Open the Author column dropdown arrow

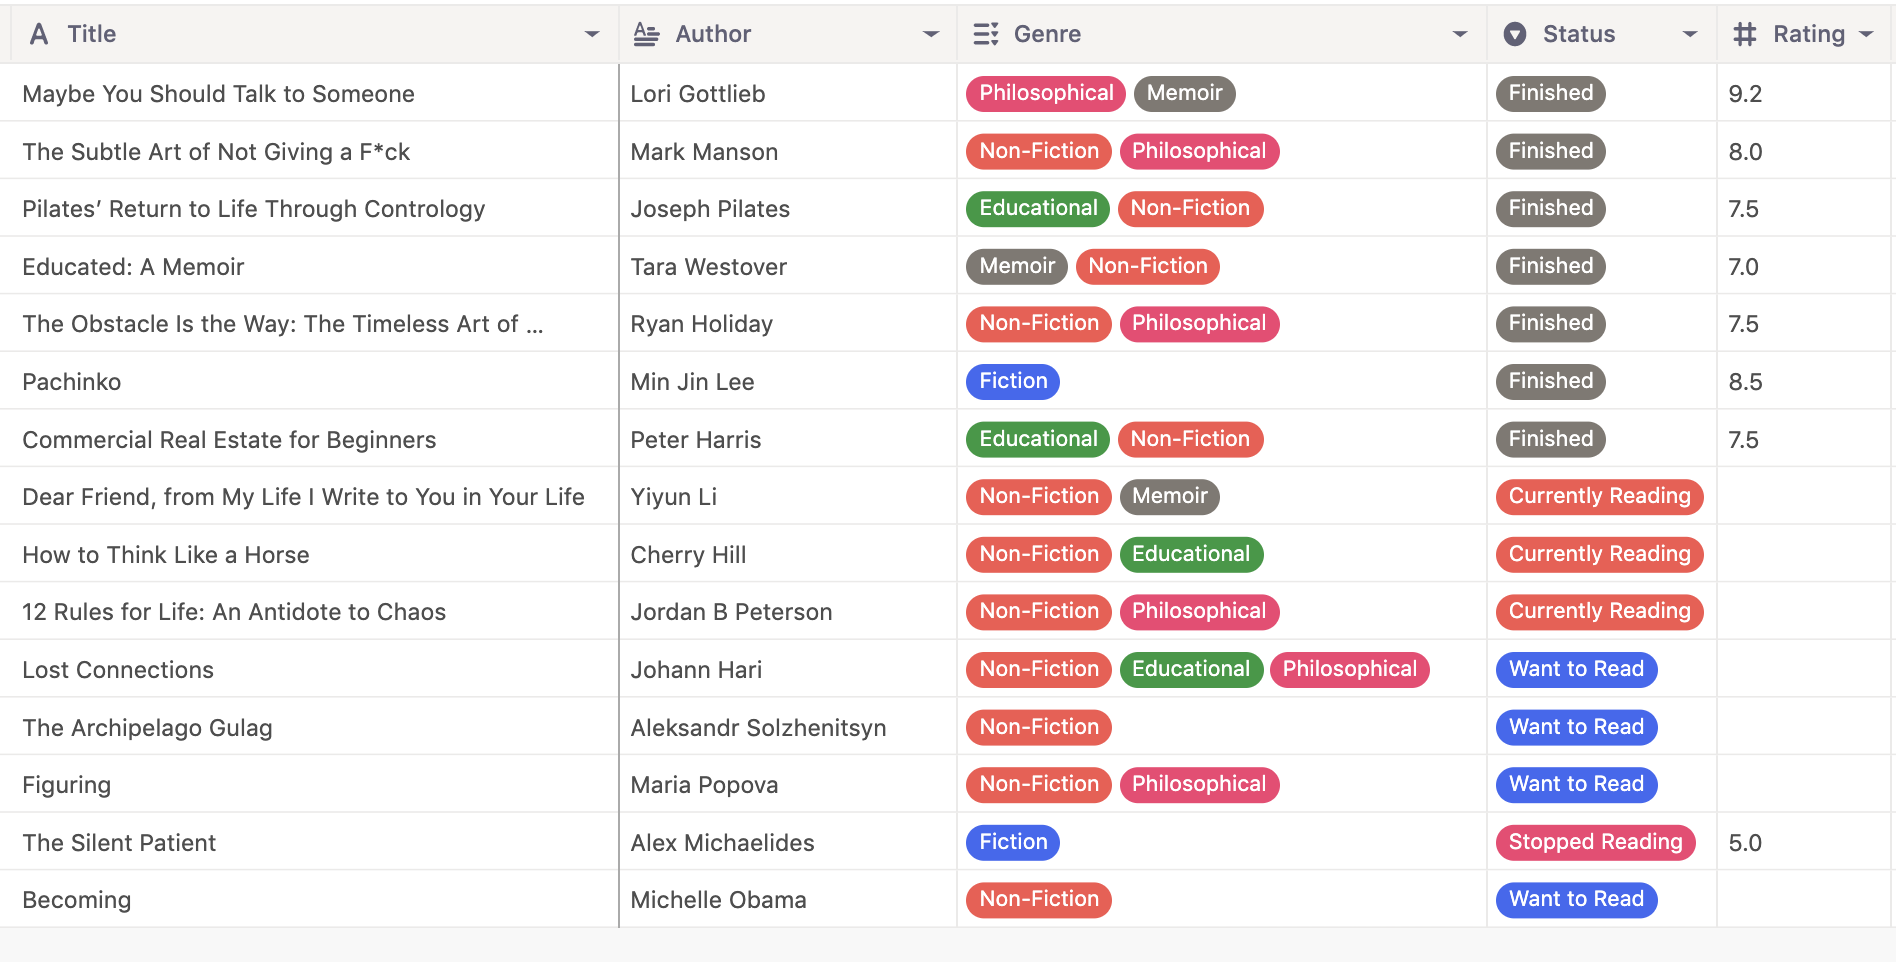tap(931, 34)
